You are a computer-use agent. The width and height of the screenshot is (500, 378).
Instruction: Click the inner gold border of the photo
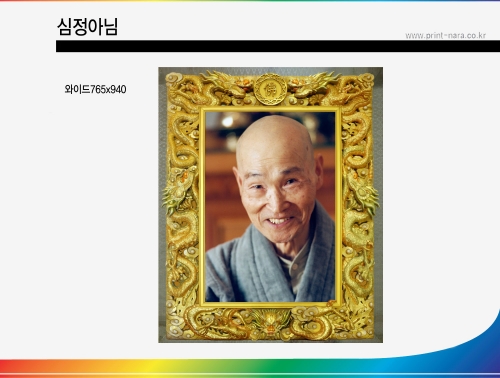point(270,109)
